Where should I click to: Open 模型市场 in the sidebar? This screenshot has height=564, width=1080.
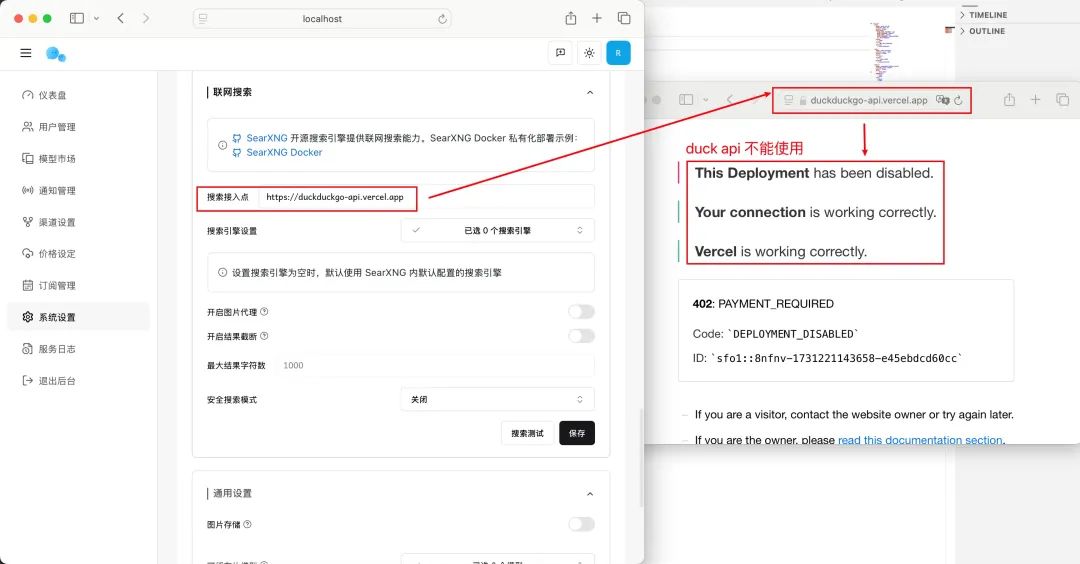click(78, 158)
